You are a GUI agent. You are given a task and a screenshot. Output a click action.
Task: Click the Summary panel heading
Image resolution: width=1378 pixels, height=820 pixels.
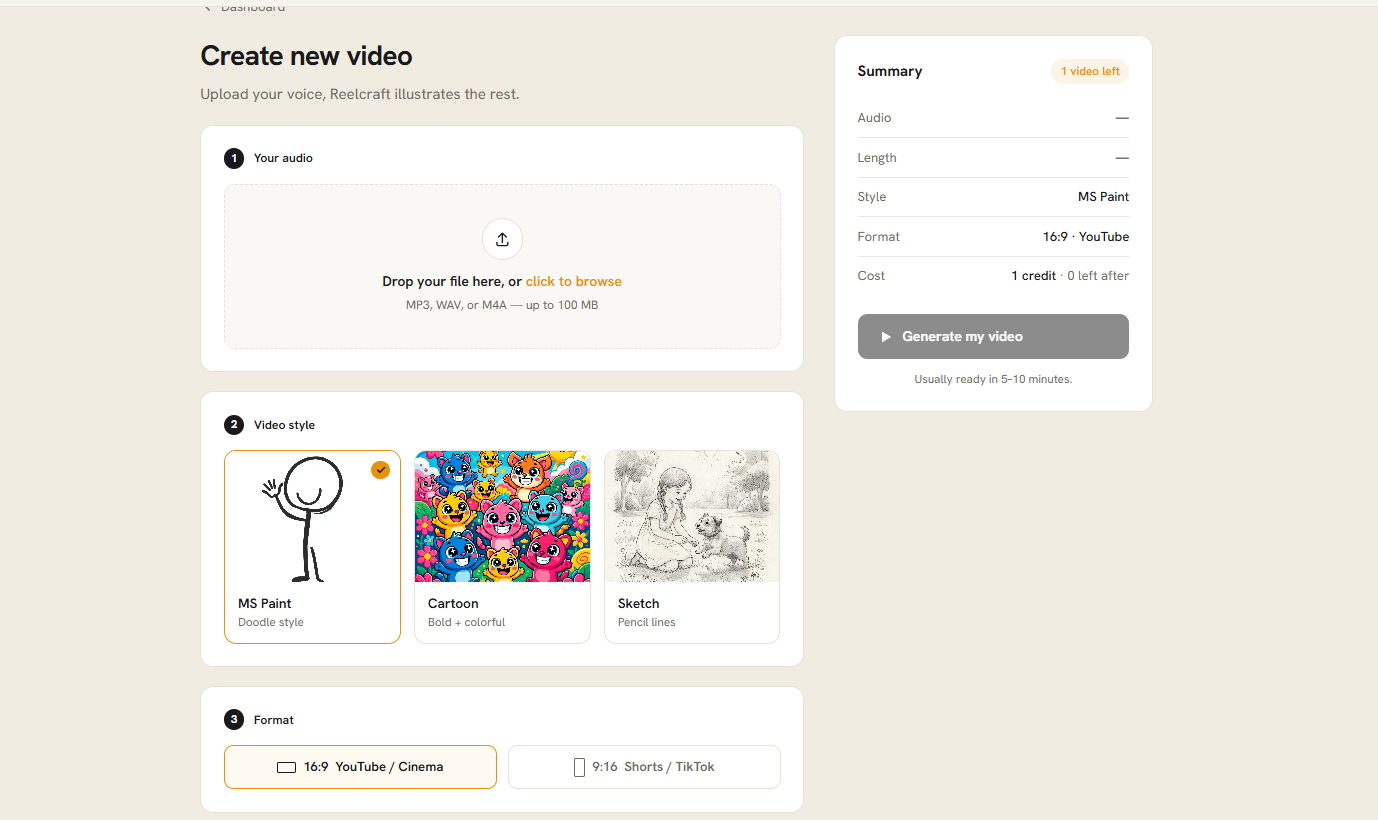pos(890,71)
